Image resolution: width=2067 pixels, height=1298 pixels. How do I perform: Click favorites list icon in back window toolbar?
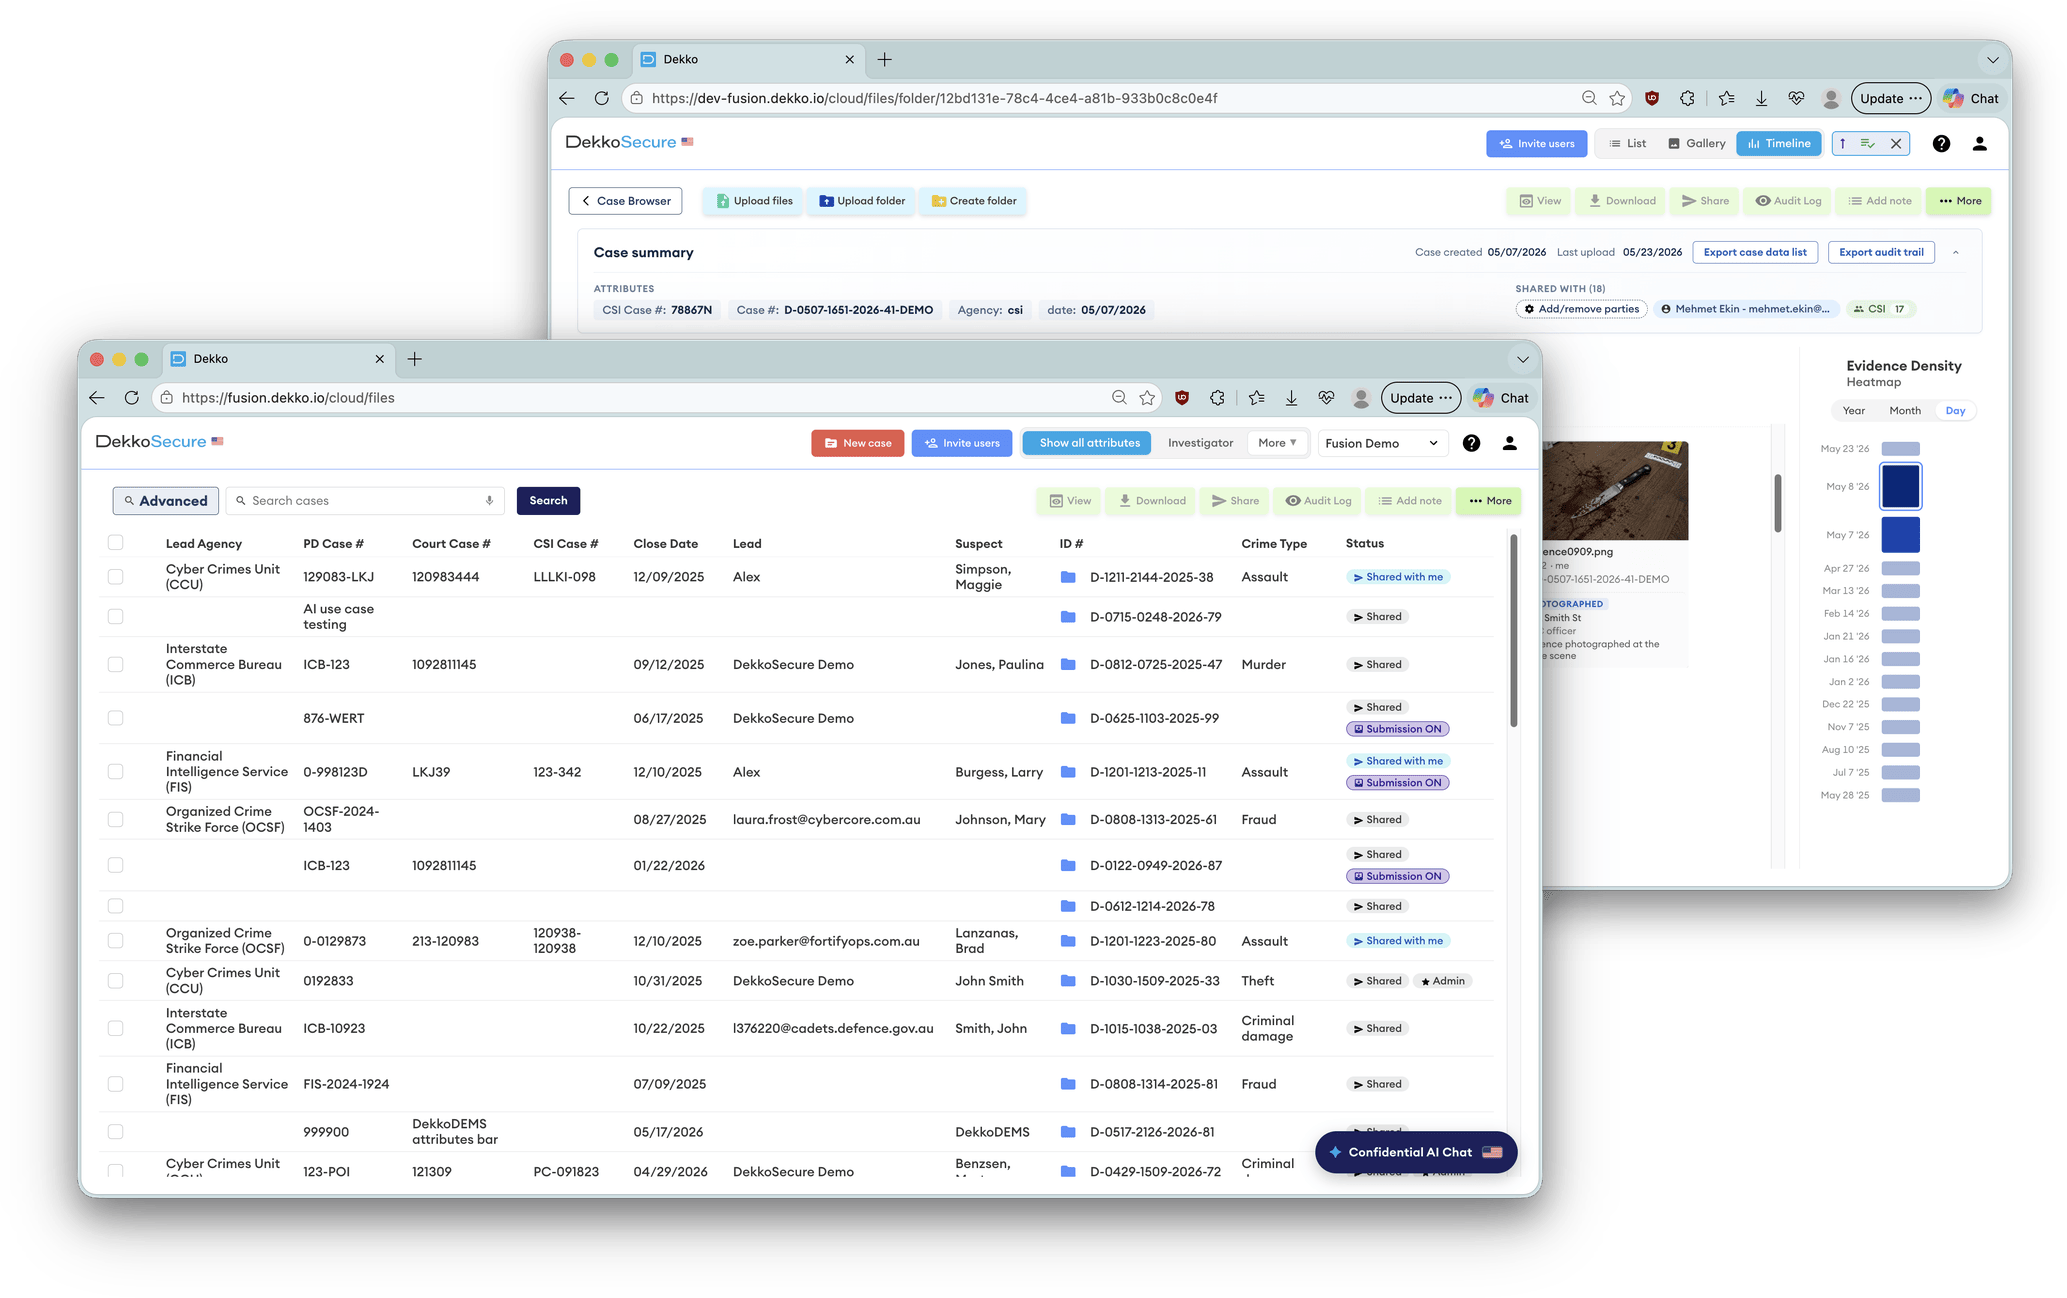(1726, 98)
